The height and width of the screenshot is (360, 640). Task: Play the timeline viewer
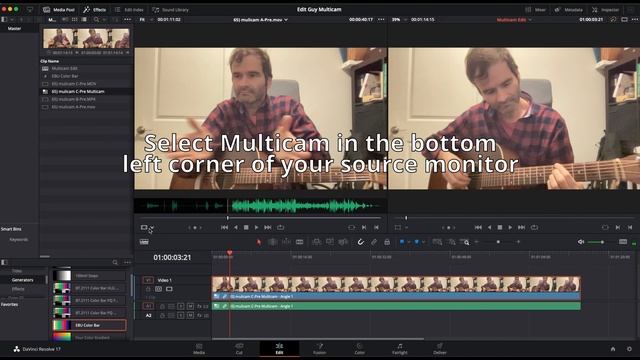pyautogui.click(x=510, y=227)
